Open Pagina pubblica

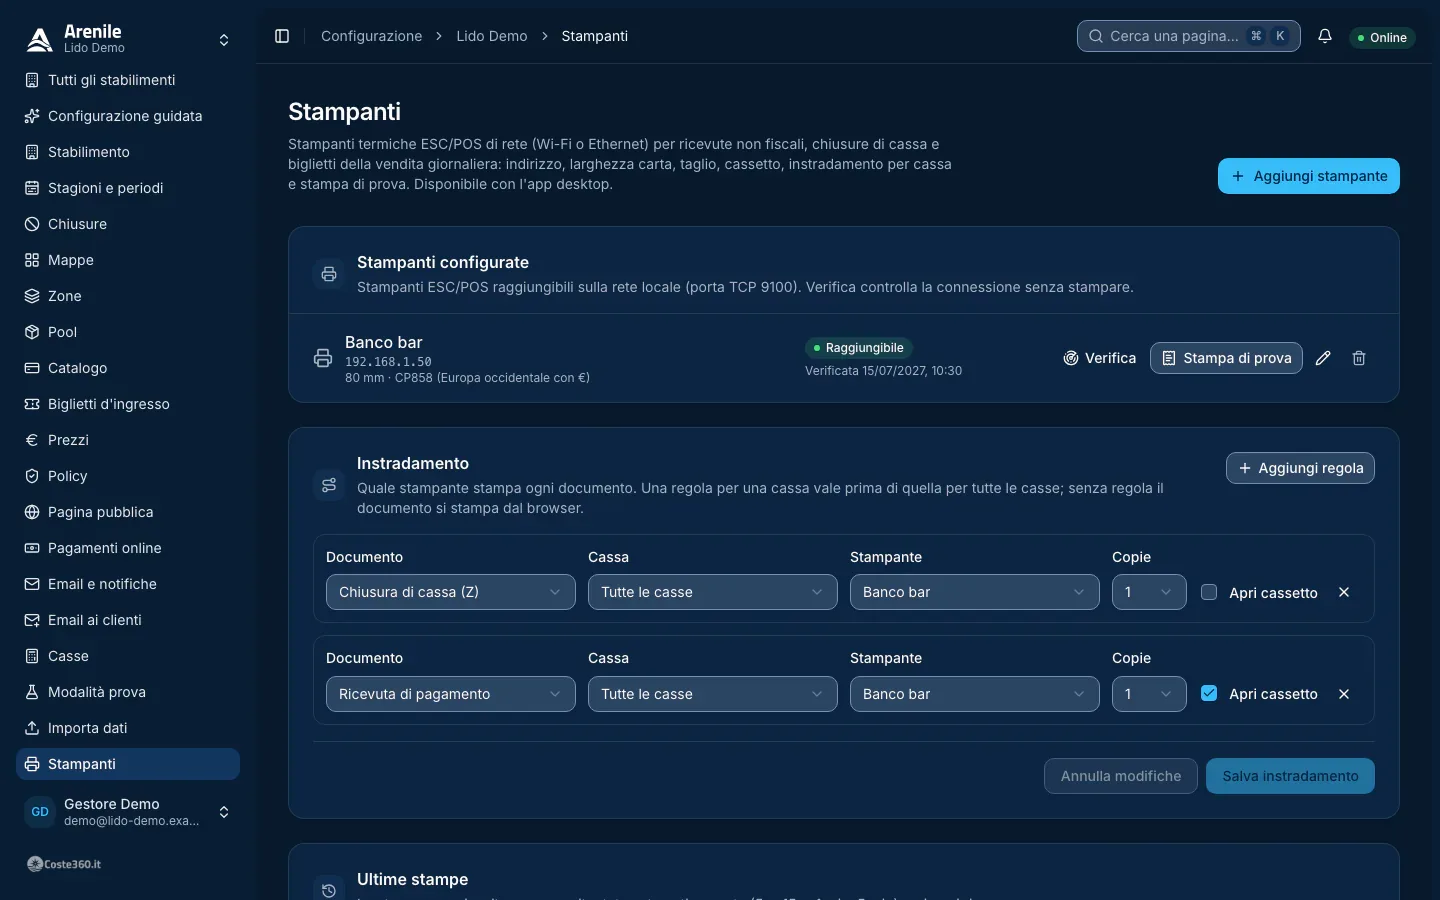128,512
